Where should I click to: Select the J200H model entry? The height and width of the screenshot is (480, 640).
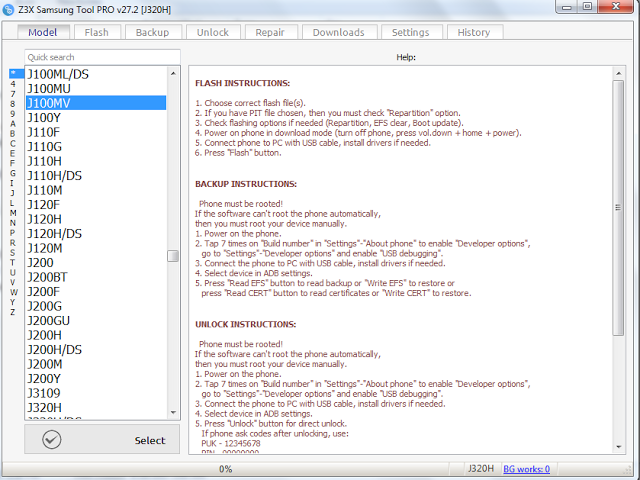coord(96,335)
